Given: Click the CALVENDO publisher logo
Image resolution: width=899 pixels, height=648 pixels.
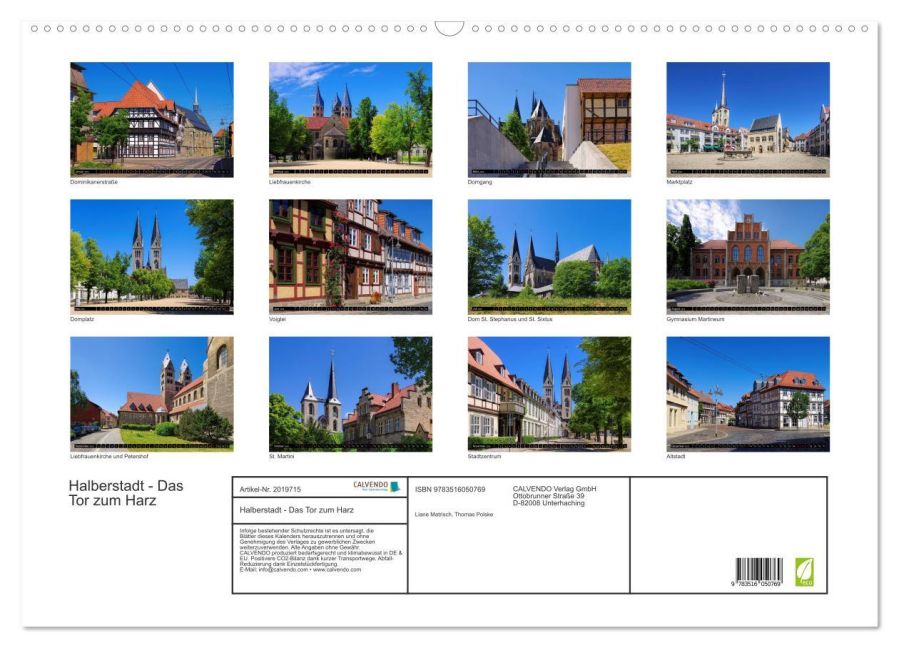Looking at the screenshot, I should [371, 485].
